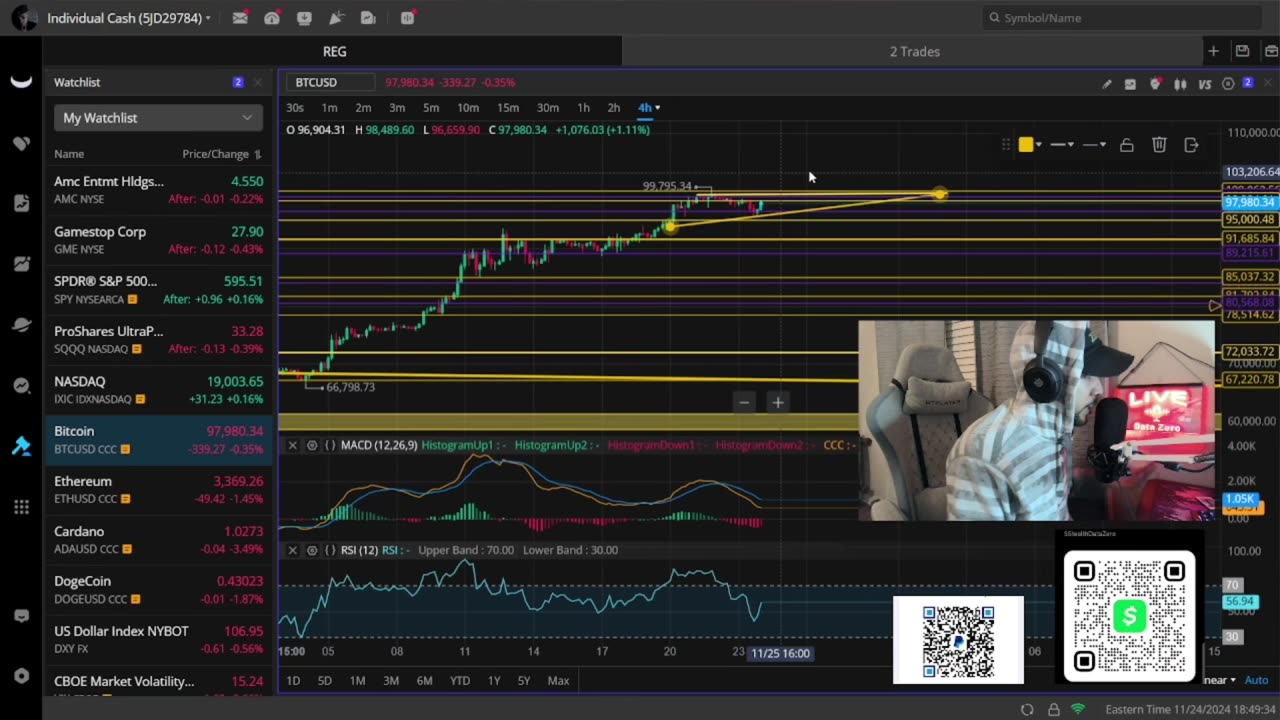
Task: Click the wifi connection icon in status bar
Action: [1078, 709]
